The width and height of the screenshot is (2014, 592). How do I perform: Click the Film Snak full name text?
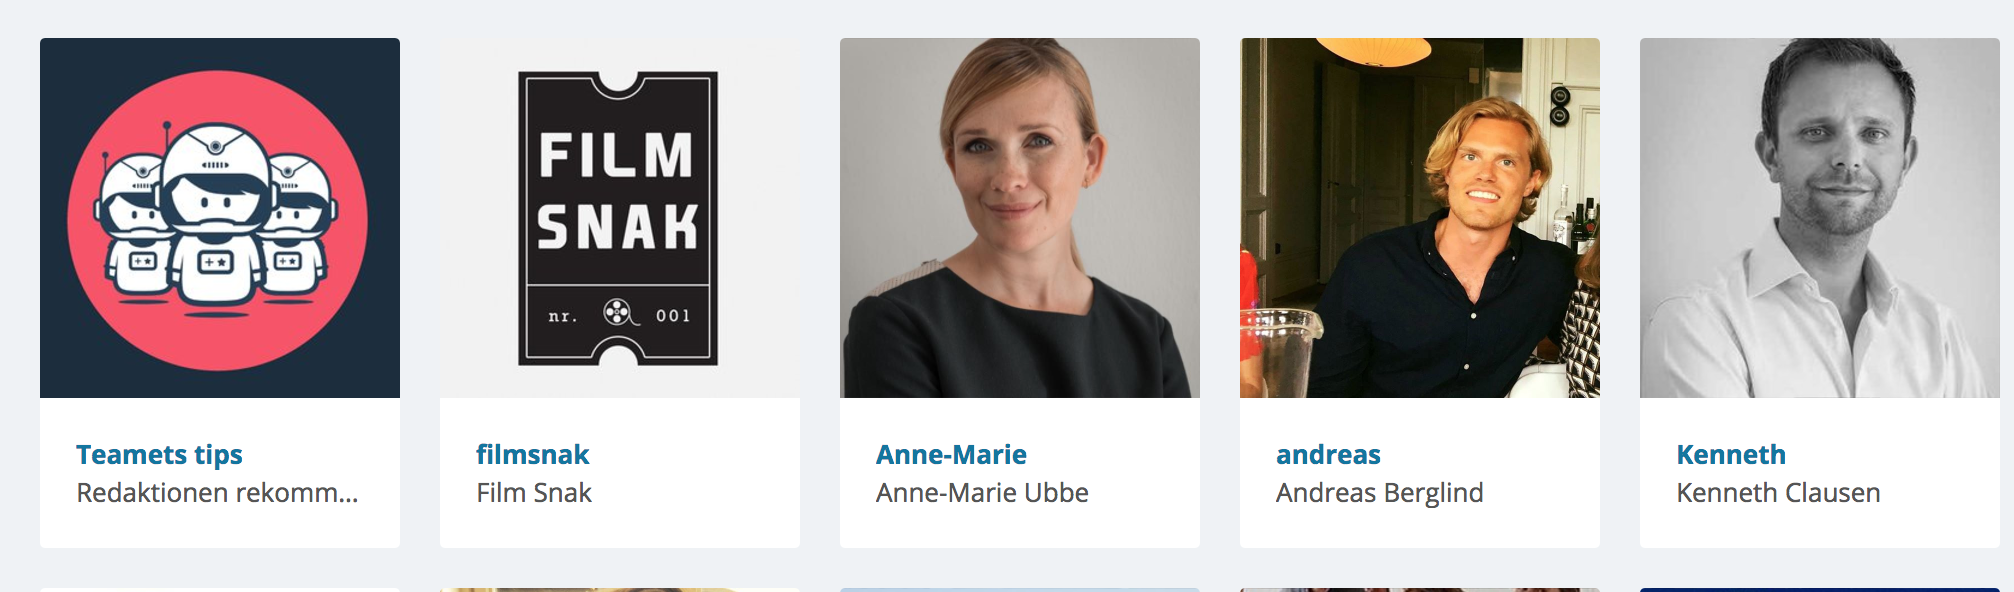coord(534,493)
